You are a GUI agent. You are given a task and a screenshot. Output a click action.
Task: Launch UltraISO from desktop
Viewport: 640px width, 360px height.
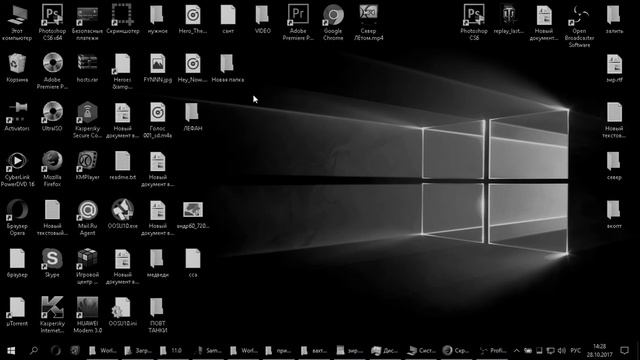[52, 117]
